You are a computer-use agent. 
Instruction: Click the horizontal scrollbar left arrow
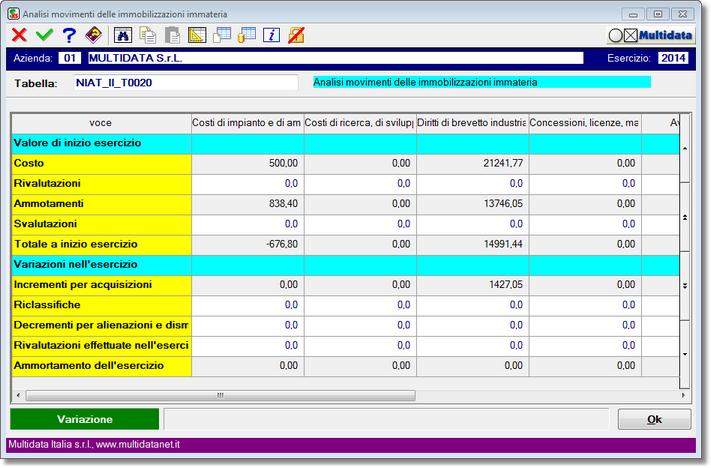click(x=18, y=395)
